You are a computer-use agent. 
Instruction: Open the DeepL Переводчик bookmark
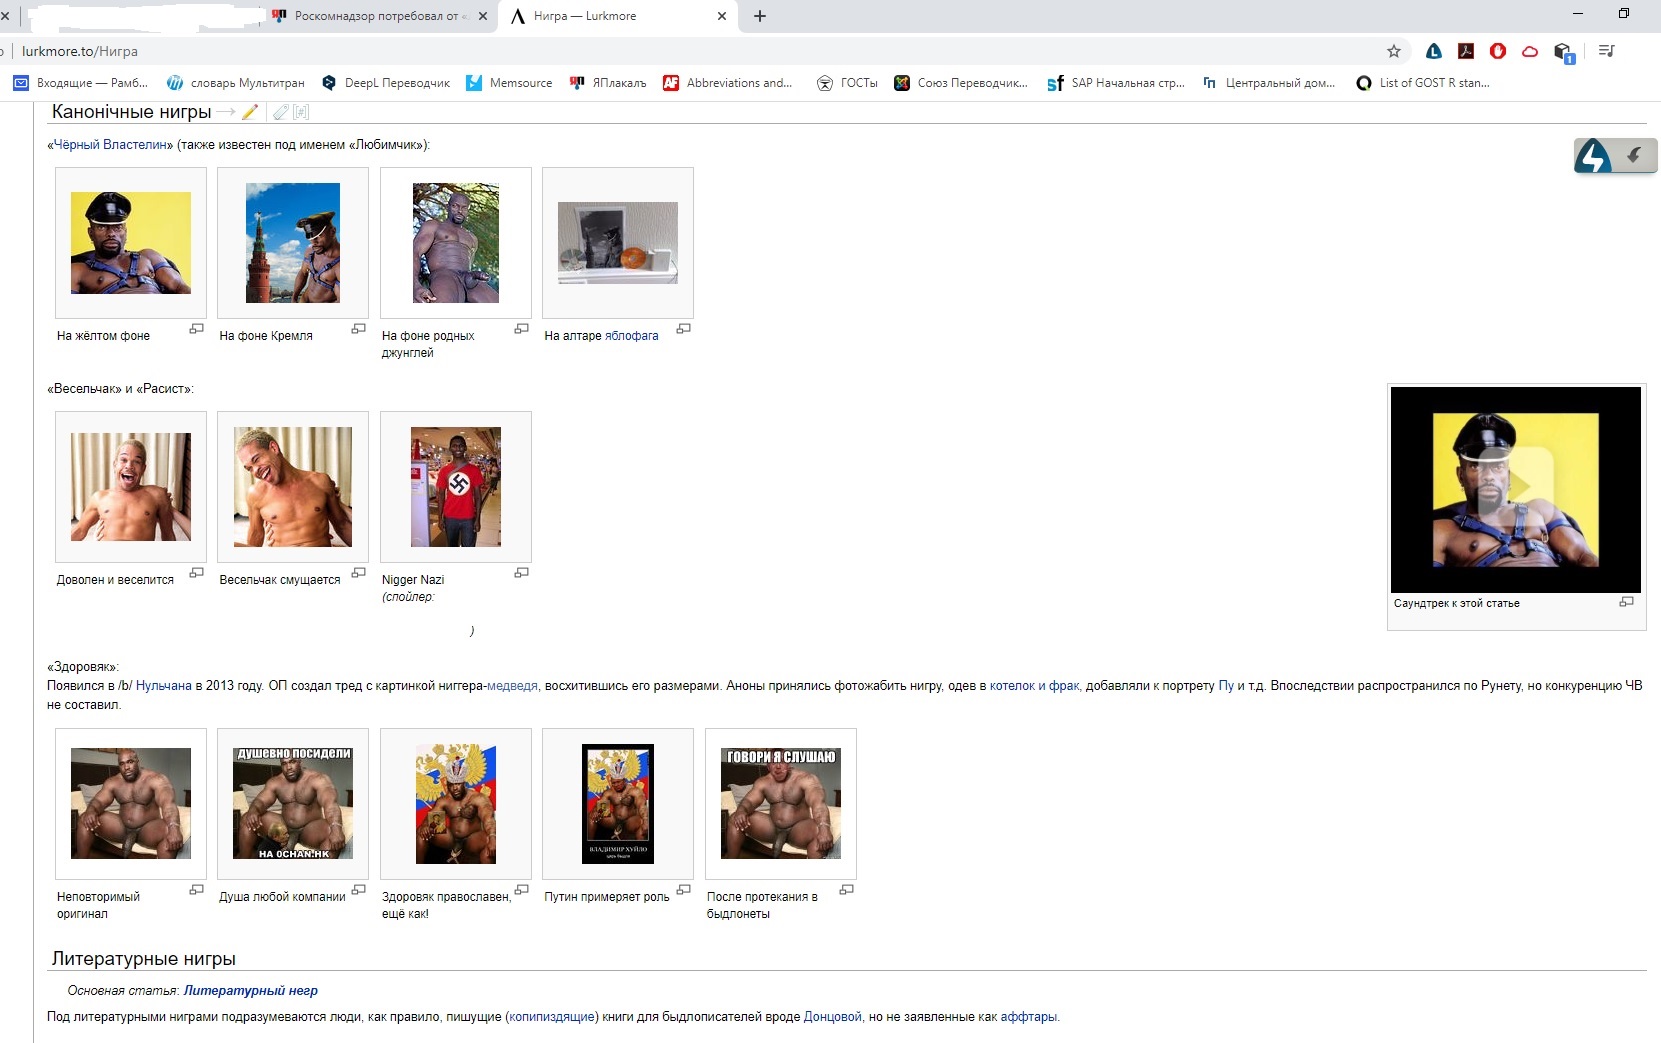(x=386, y=83)
